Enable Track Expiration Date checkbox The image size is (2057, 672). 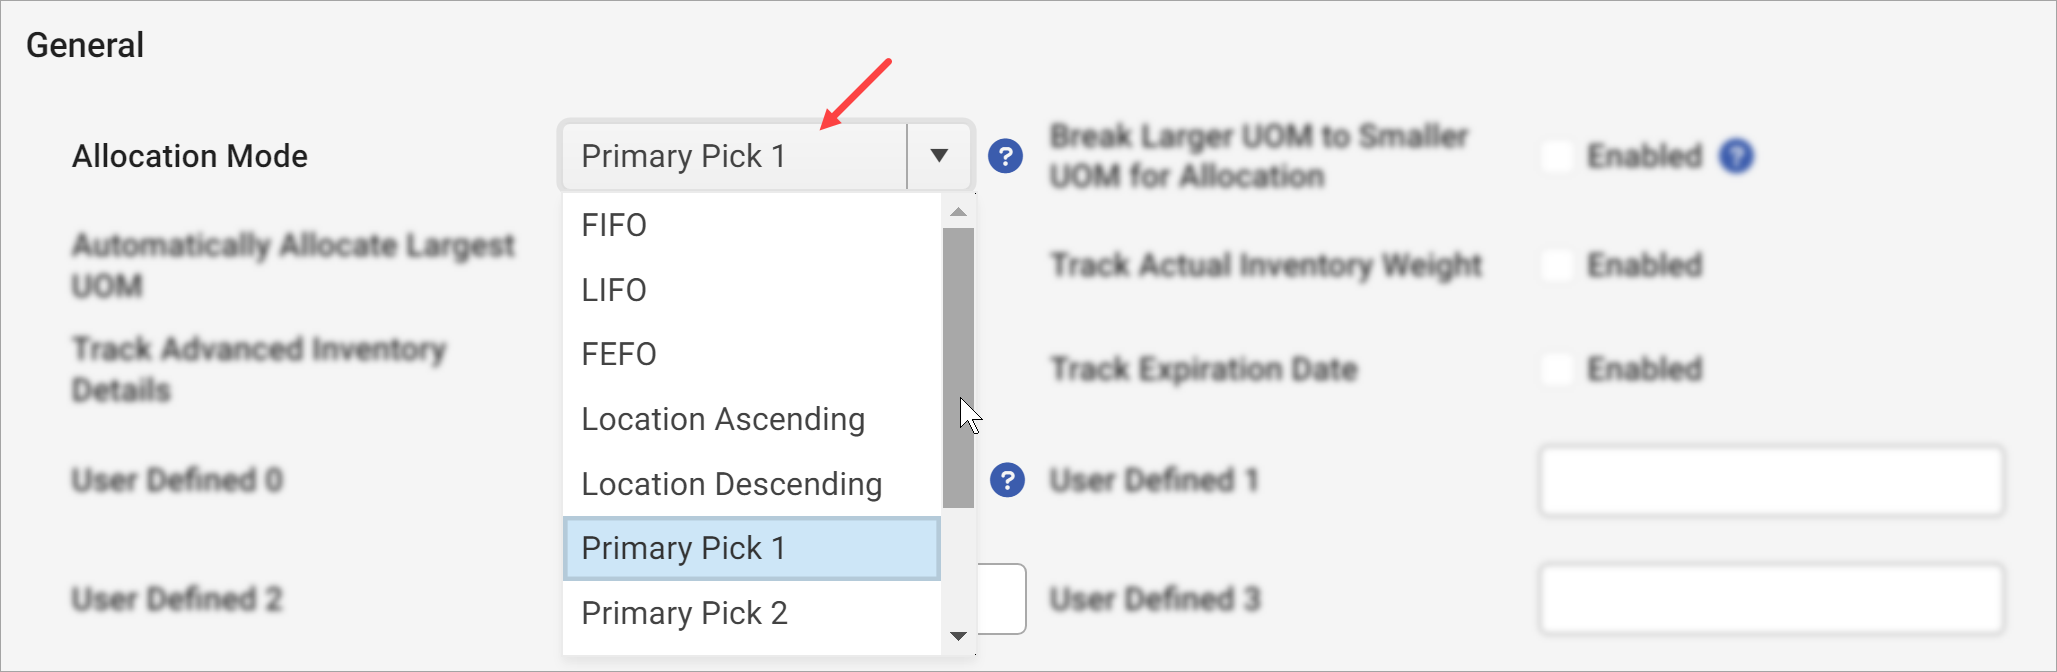point(1557,369)
